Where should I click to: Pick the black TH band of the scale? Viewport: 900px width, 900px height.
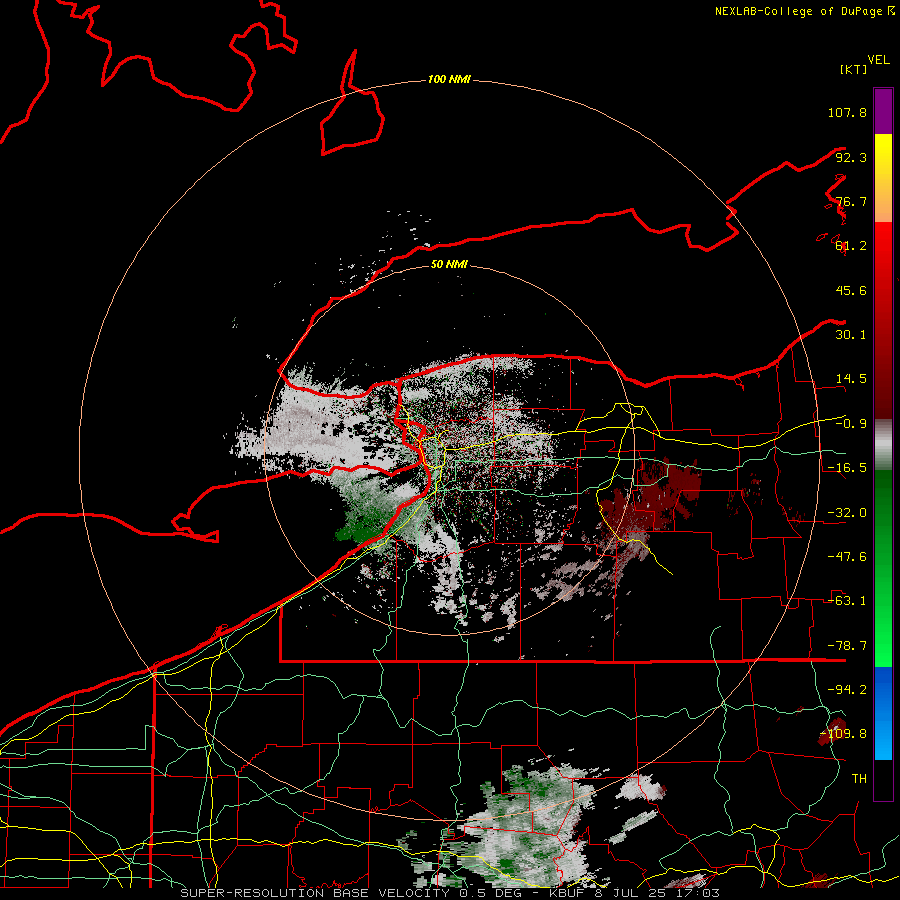[883, 779]
